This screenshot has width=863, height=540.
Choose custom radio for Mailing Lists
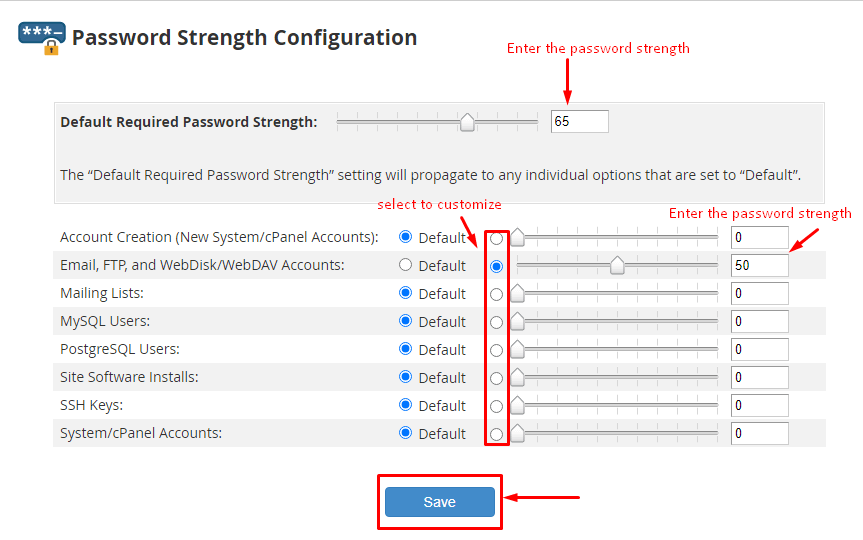click(x=496, y=294)
